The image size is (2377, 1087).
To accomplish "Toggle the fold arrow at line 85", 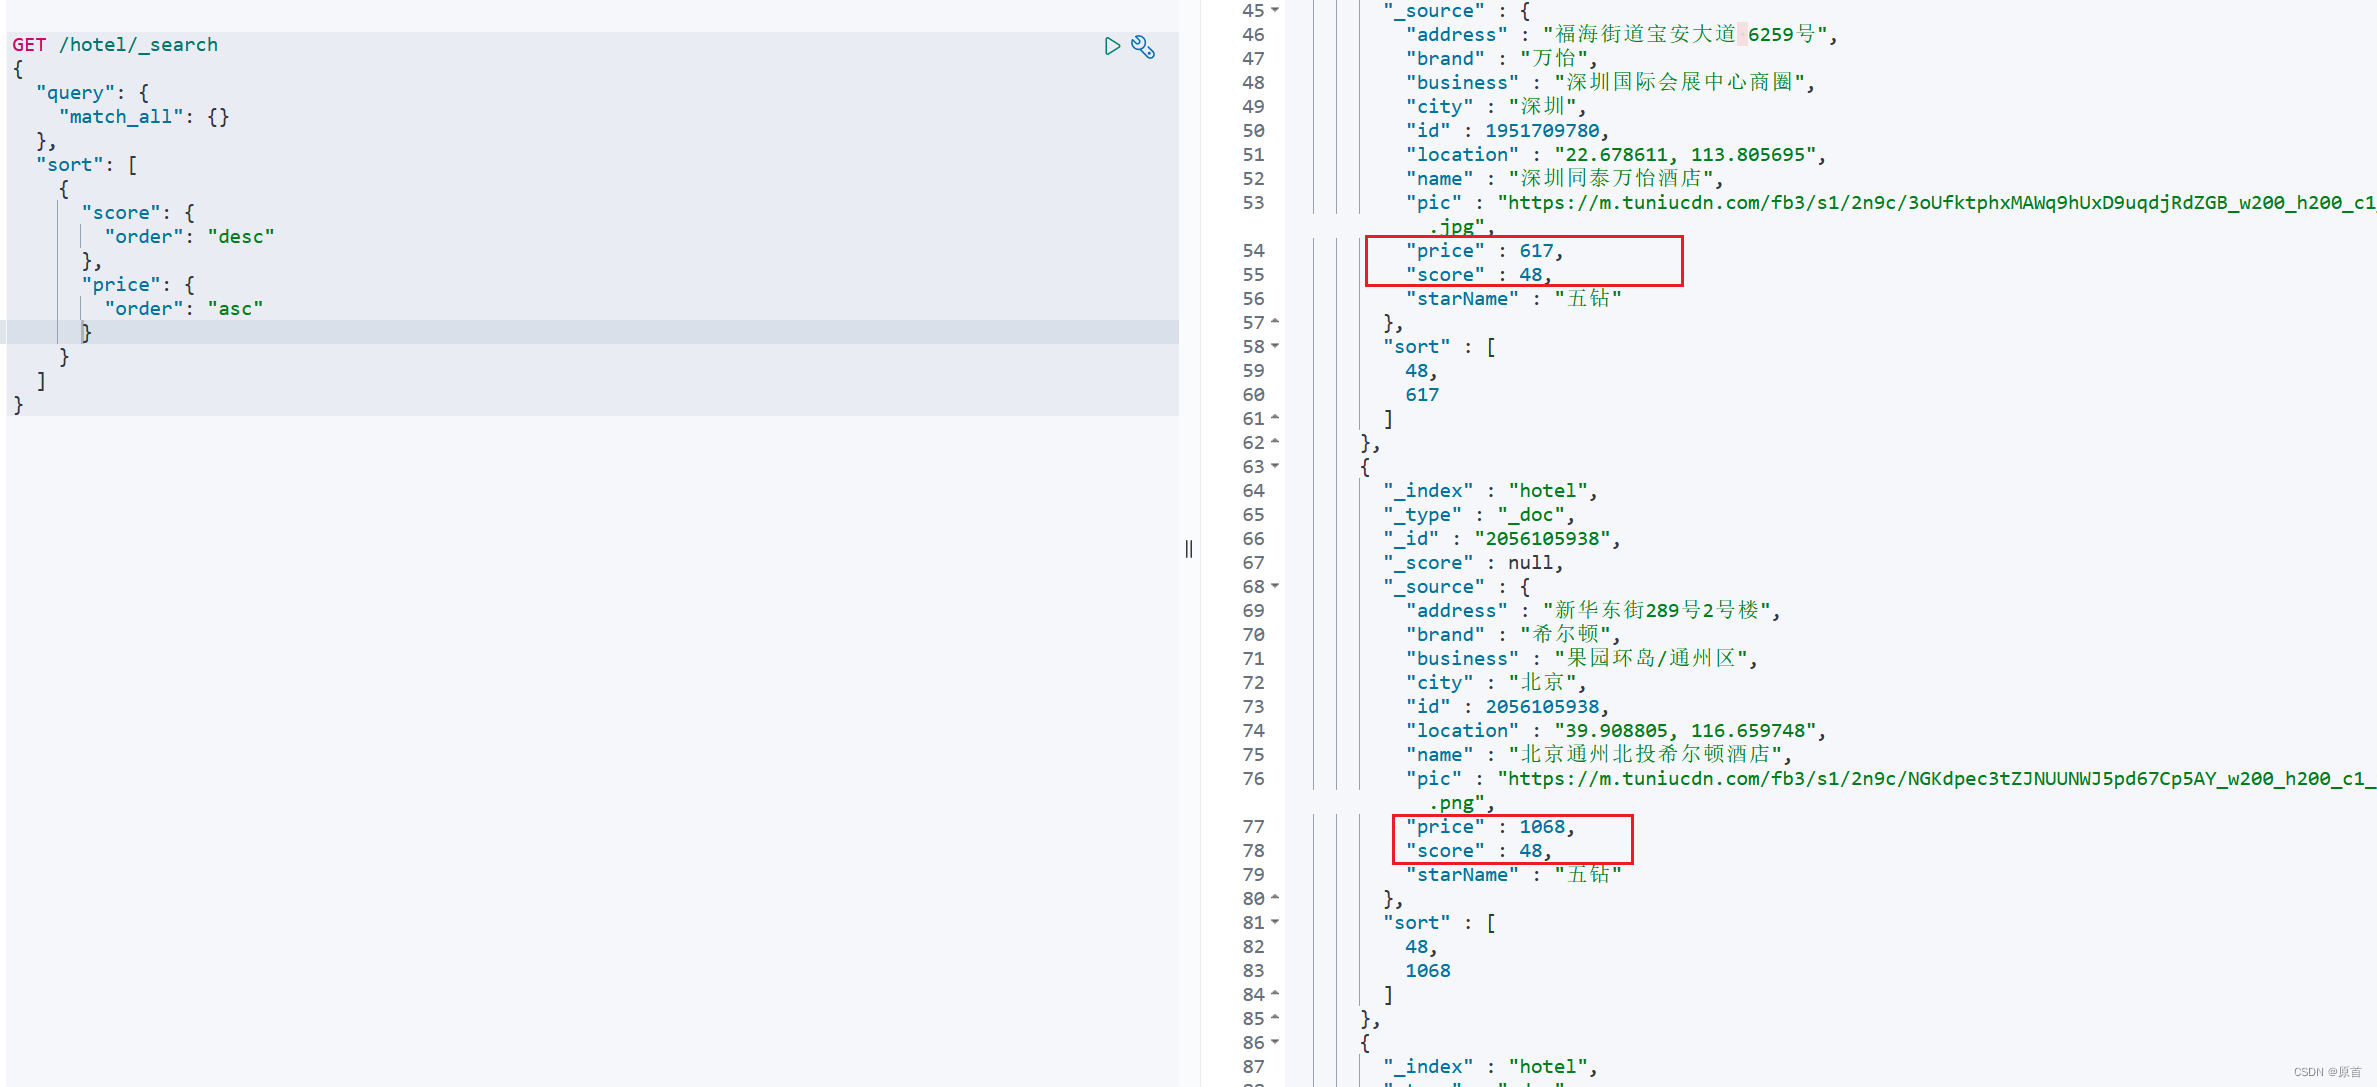I will 1275,1018.
